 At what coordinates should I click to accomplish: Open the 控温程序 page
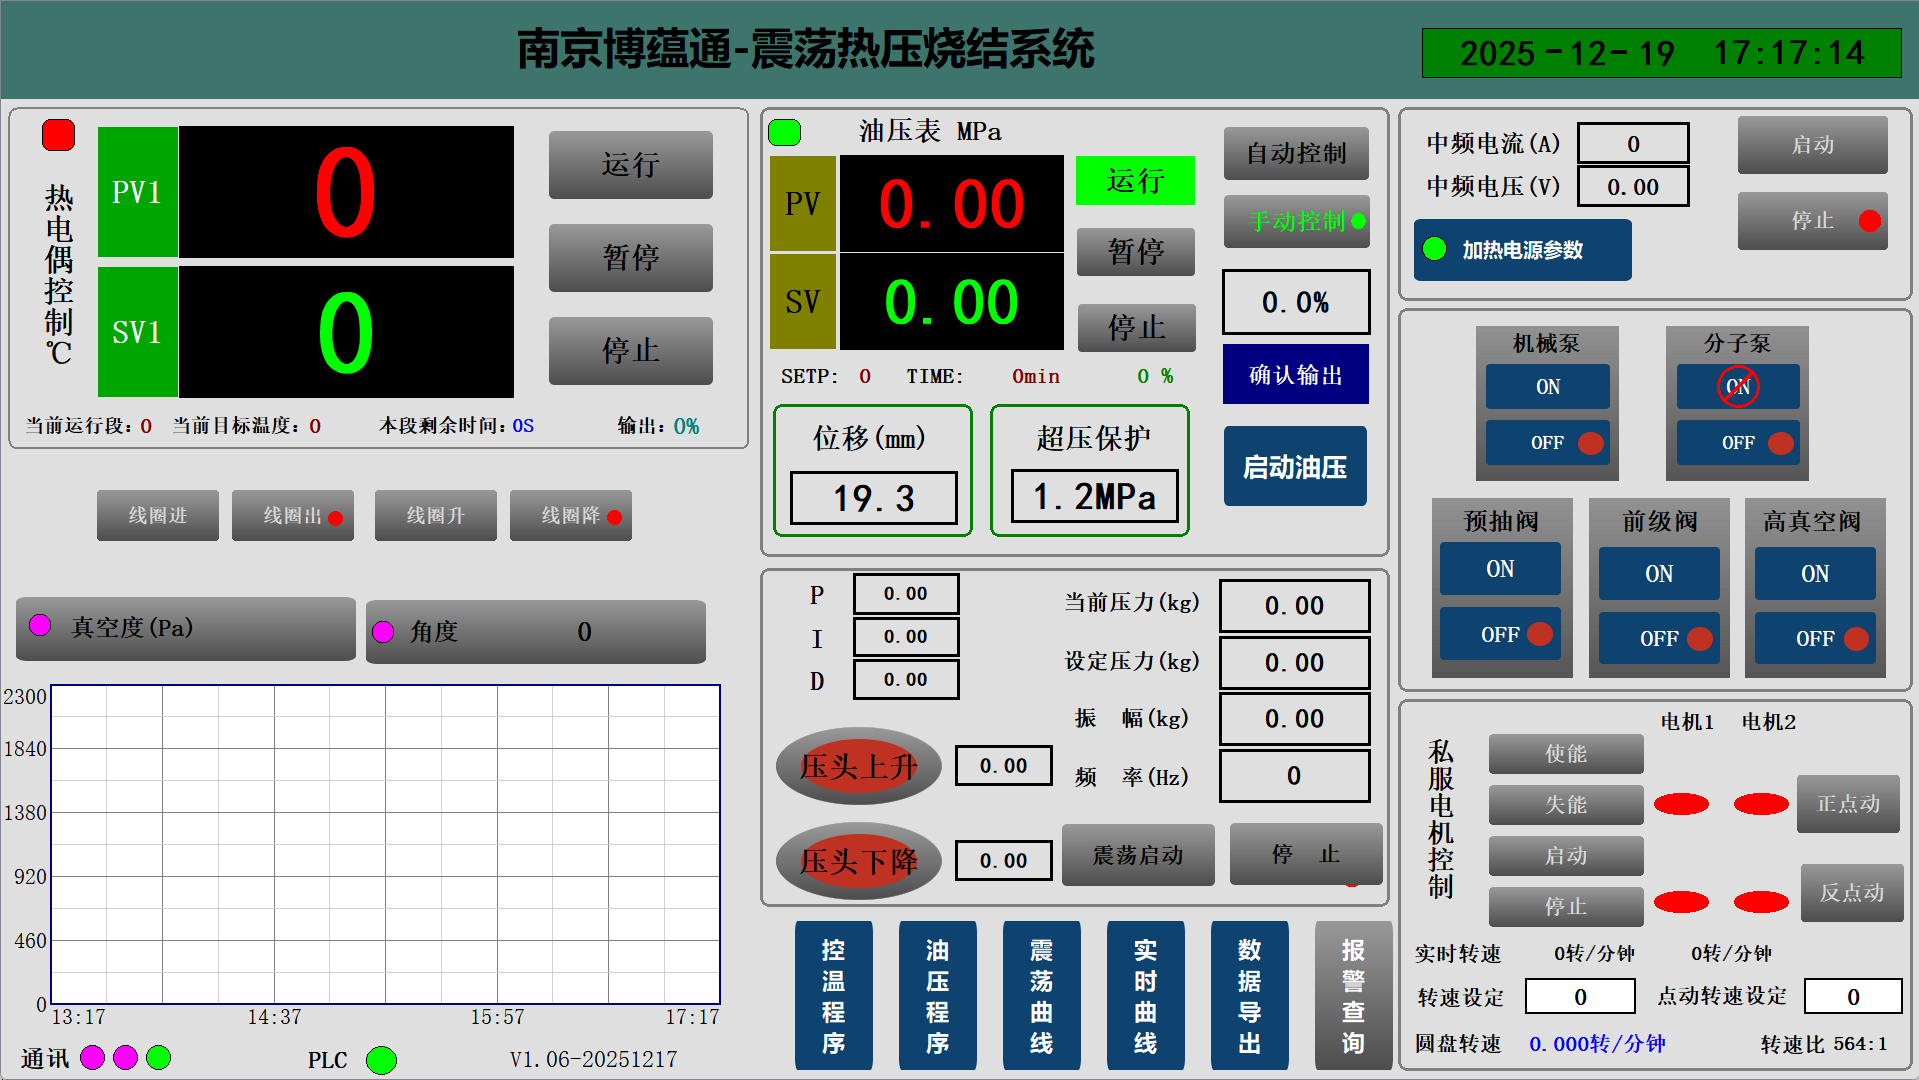tap(833, 995)
